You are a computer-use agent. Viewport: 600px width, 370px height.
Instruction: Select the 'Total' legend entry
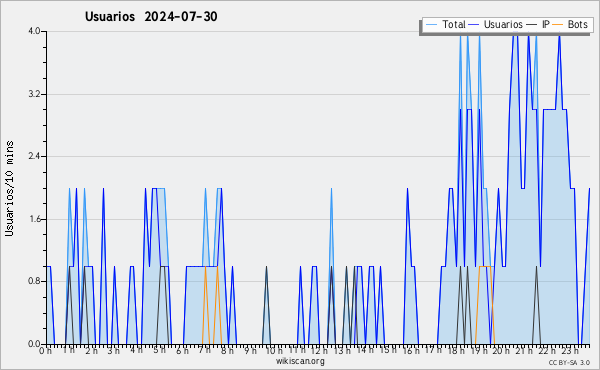click(x=454, y=24)
